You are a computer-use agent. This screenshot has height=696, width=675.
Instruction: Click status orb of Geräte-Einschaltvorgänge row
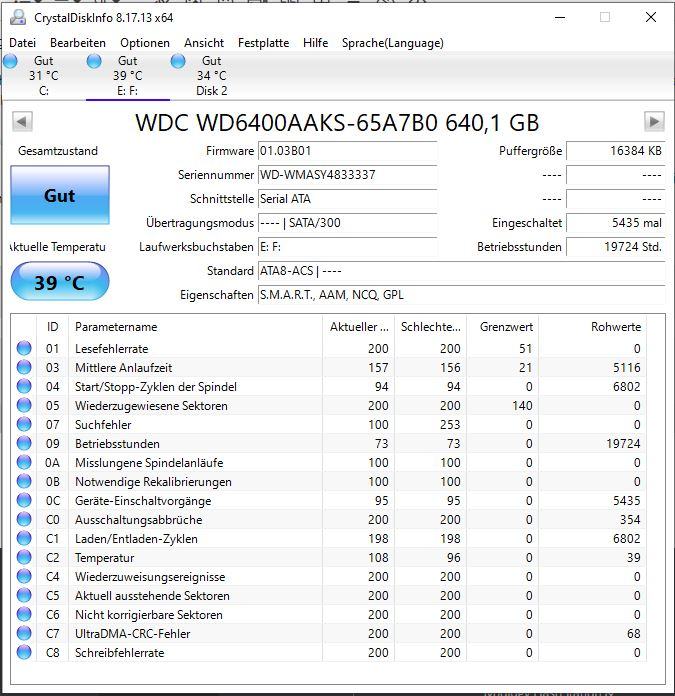click(24, 501)
